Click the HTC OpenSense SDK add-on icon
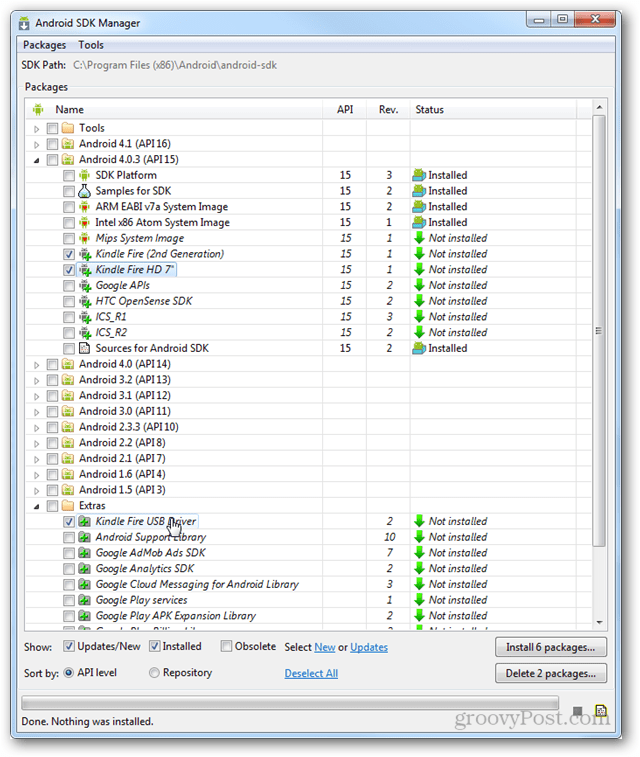 tap(85, 301)
